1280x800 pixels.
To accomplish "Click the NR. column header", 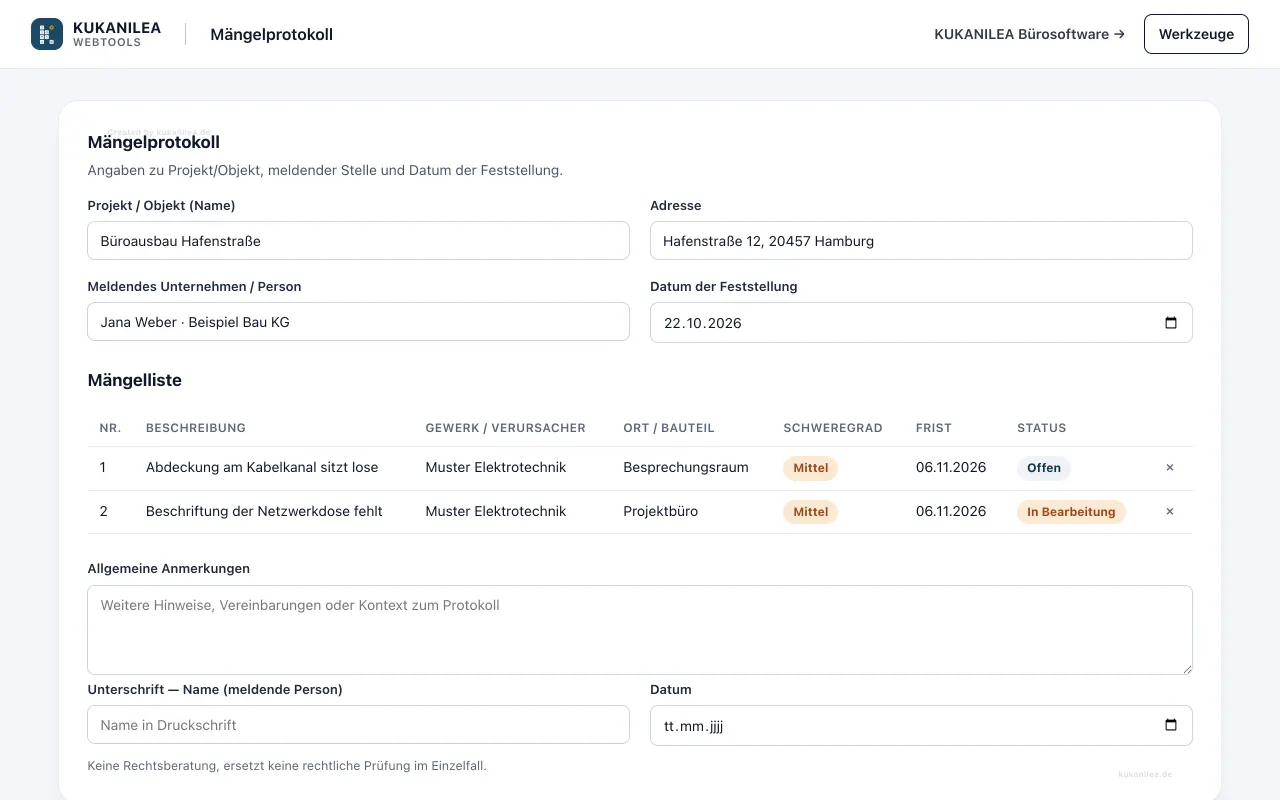I will coord(110,428).
